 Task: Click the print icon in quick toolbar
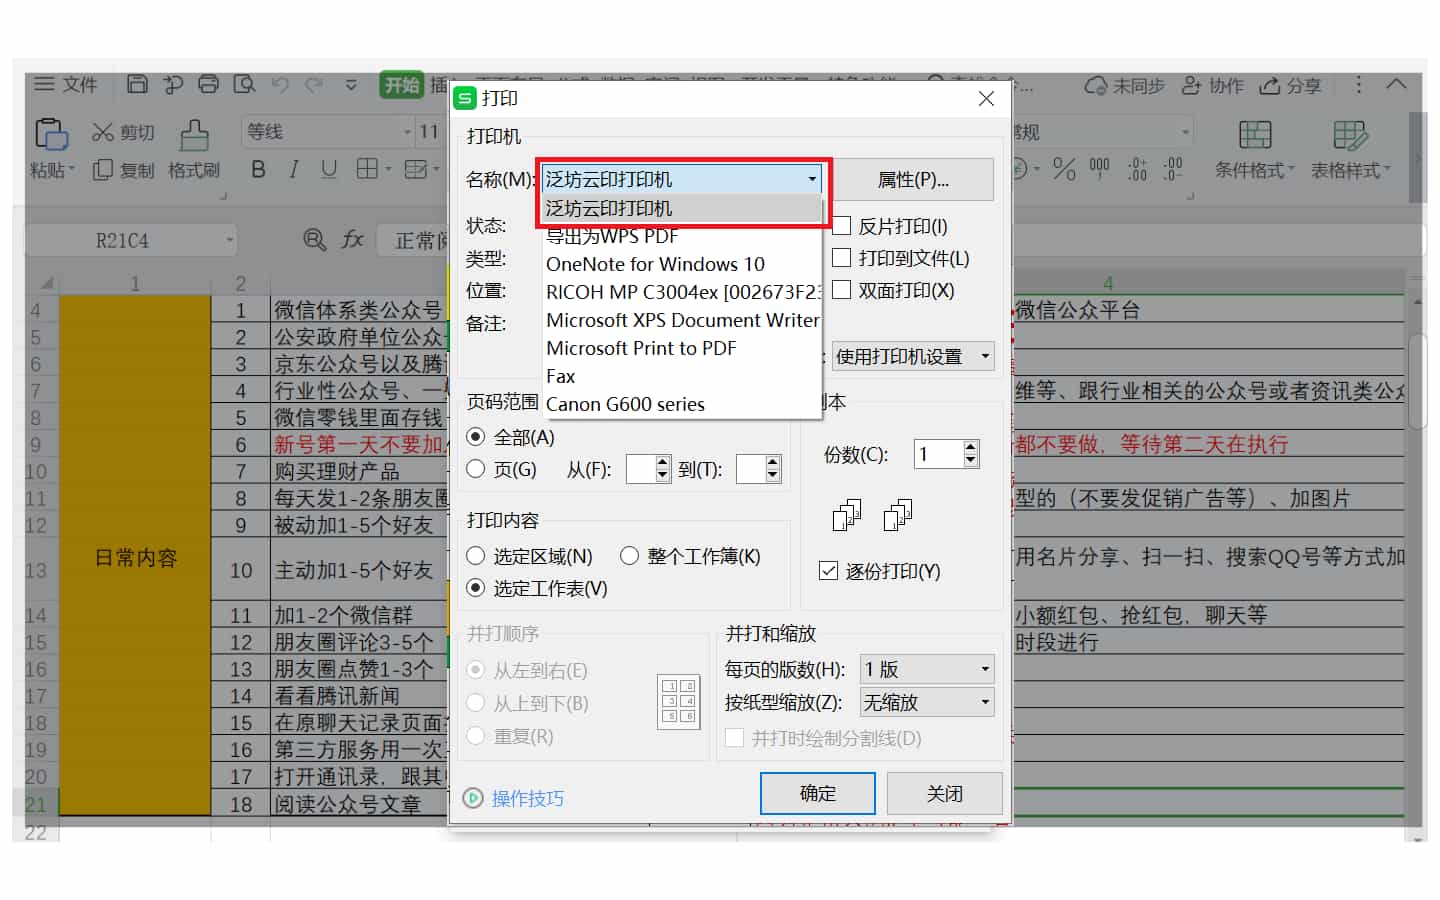pyautogui.click(x=208, y=85)
